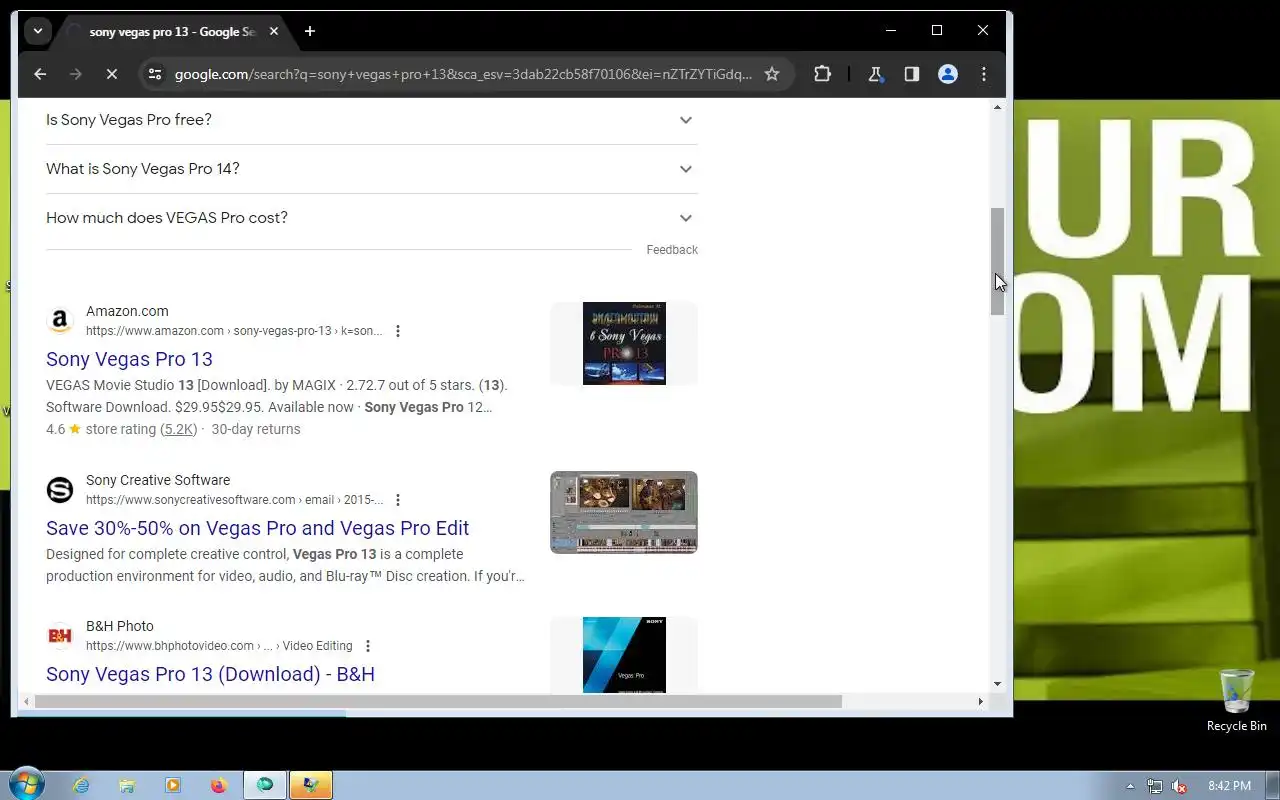Viewport: 1280px width, 800px height.
Task: Open Windows Media Player taskbar icon
Action: (x=173, y=785)
